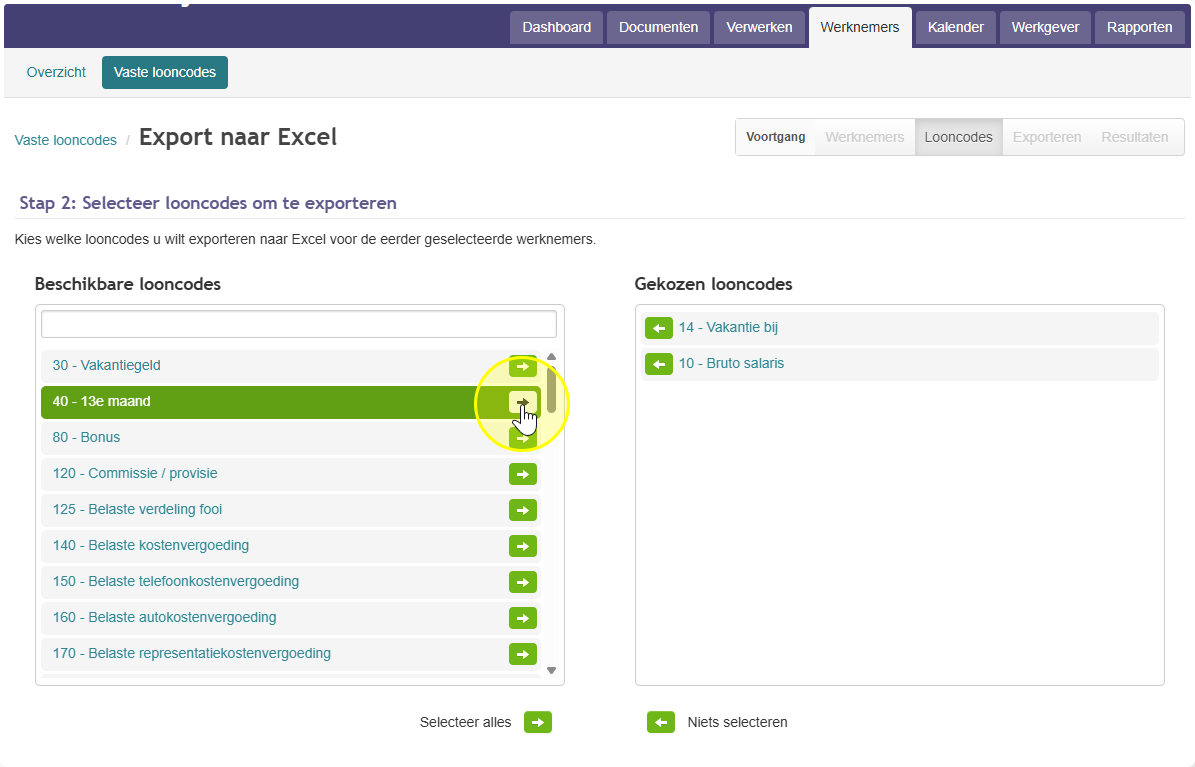Select the Vaste looncodes sub-tab
Image resolution: width=1195 pixels, height=767 pixels.
pos(165,72)
